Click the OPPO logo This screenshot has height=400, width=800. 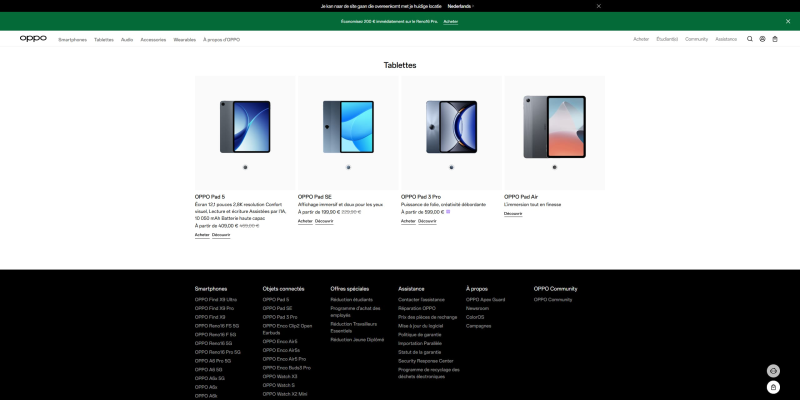click(33, 38)
